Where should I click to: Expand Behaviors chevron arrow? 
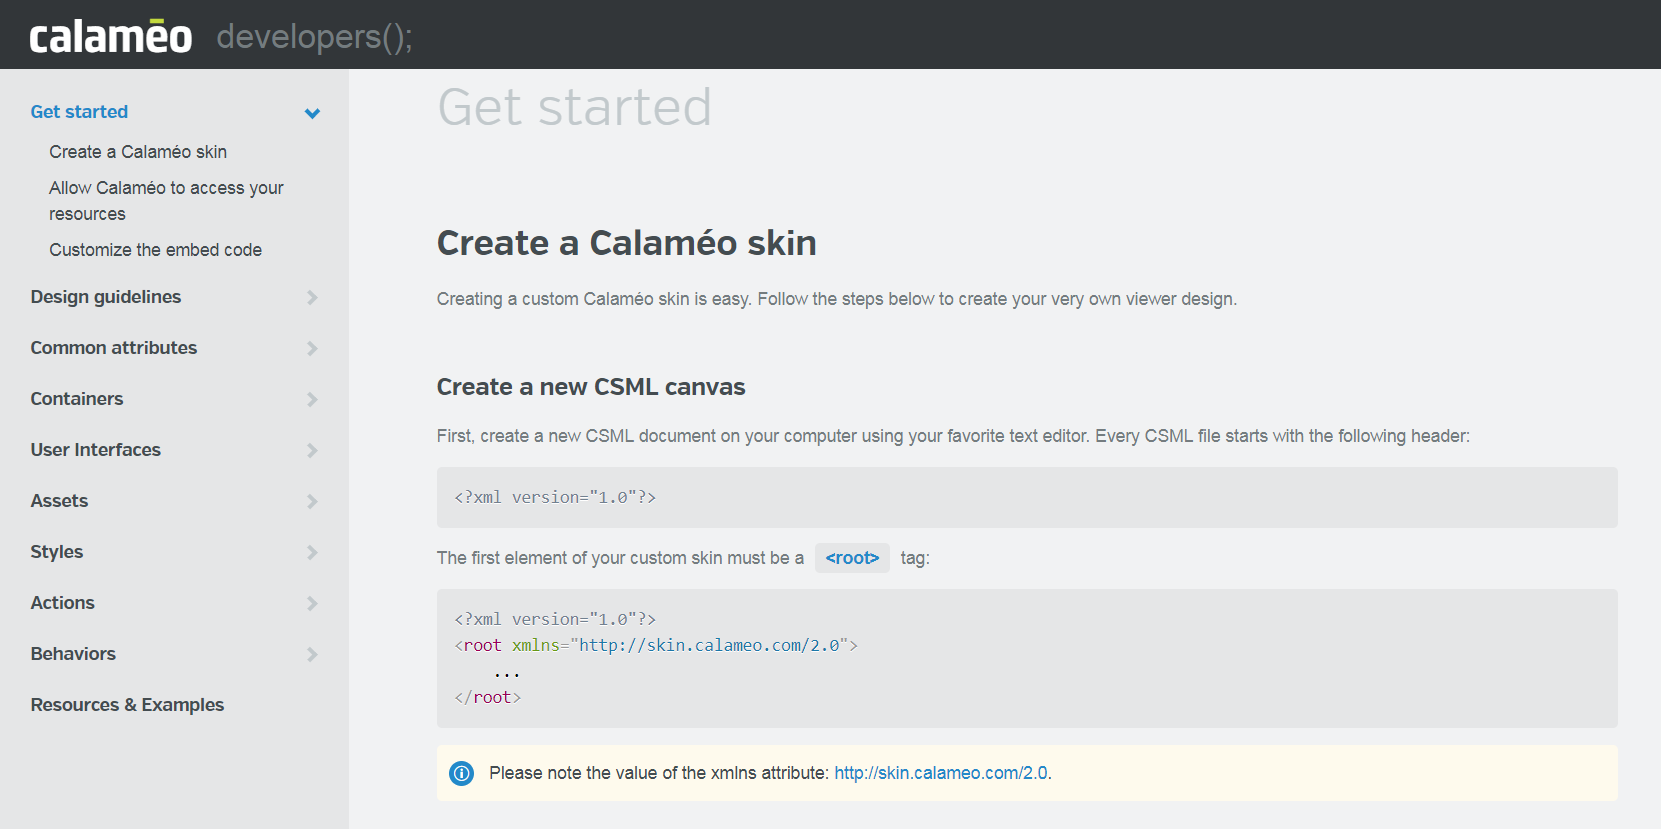coord(312,655)
